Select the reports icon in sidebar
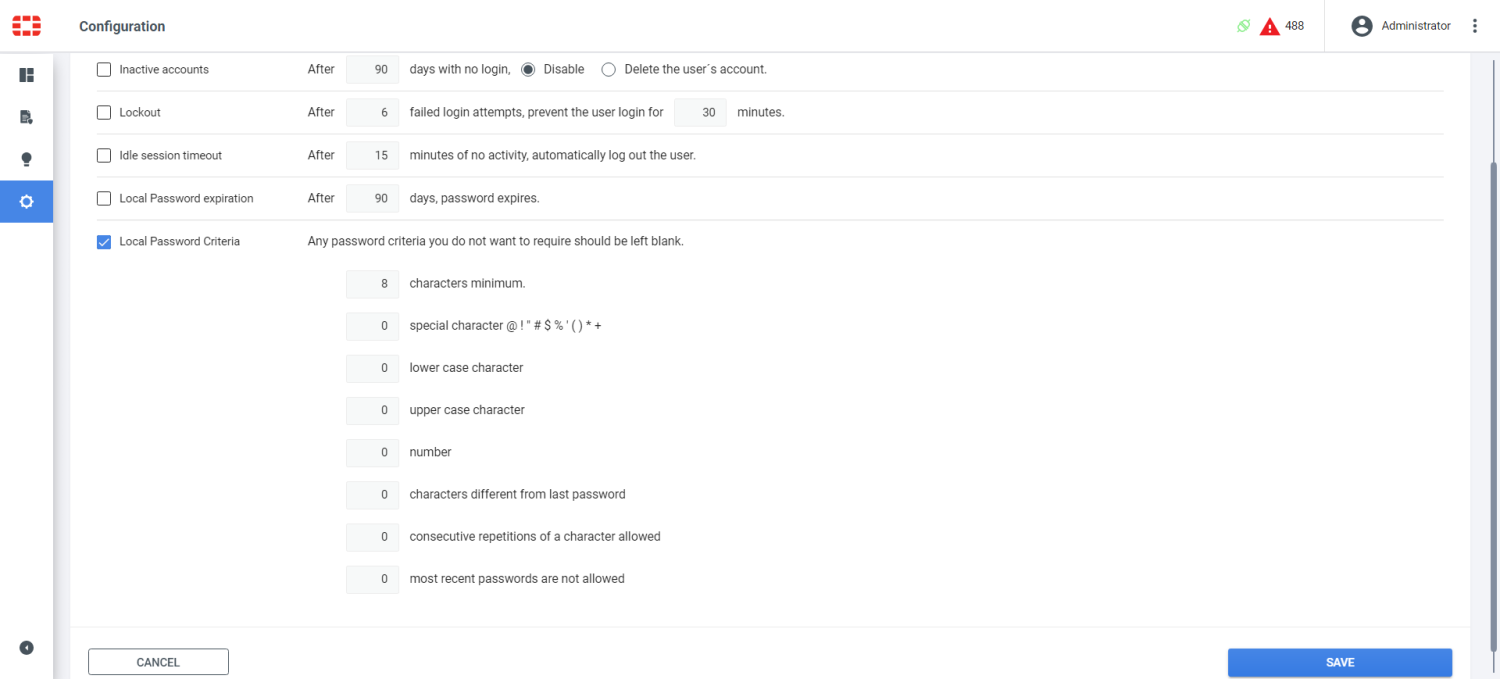The image size is (1500, 679). [26, 117]
